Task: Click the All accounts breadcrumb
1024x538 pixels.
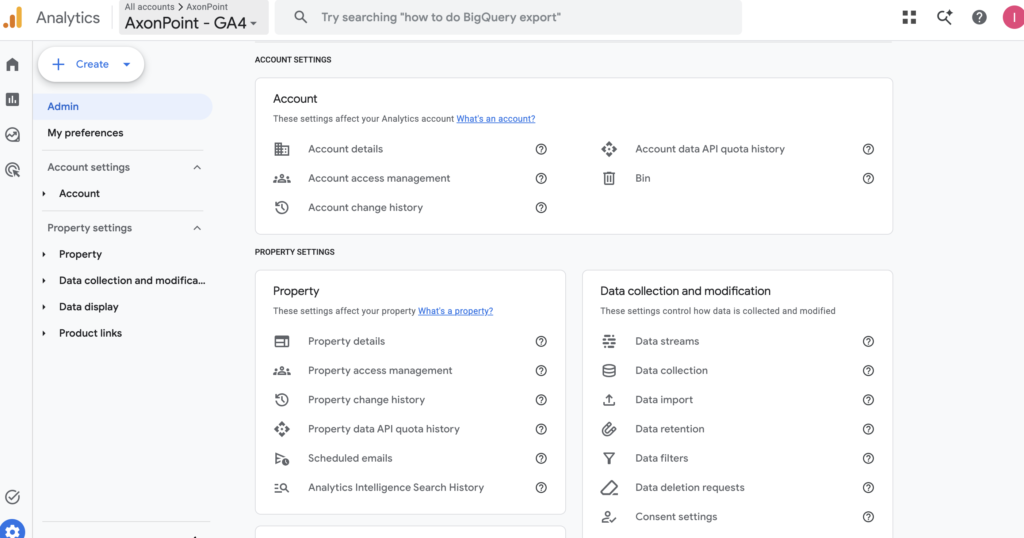Action: point(150,7)
